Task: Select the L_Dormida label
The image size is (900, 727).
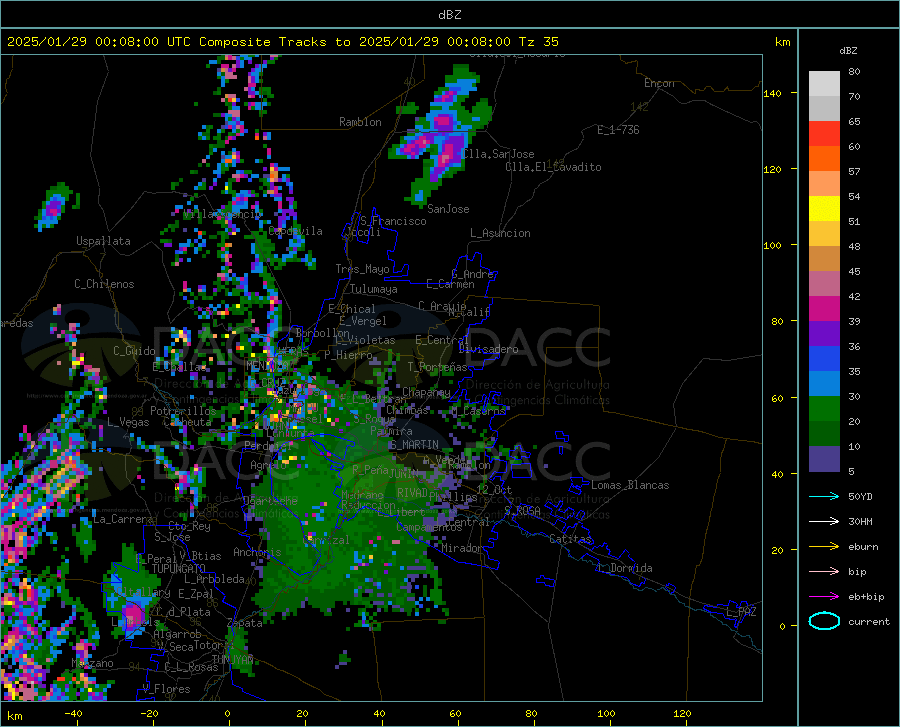Action: coord(625,568)
